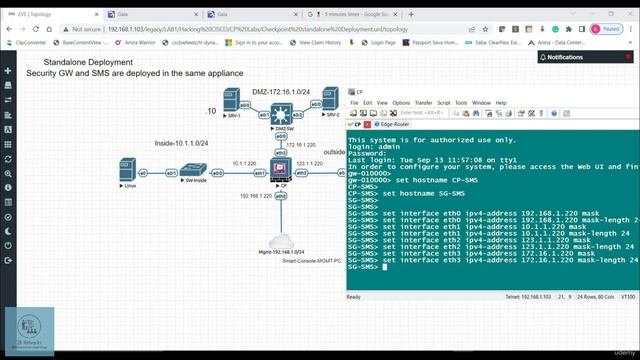The width and height of the screenshot is (640, 360).
Task: Click the browser home button
Action: point(49,29)
